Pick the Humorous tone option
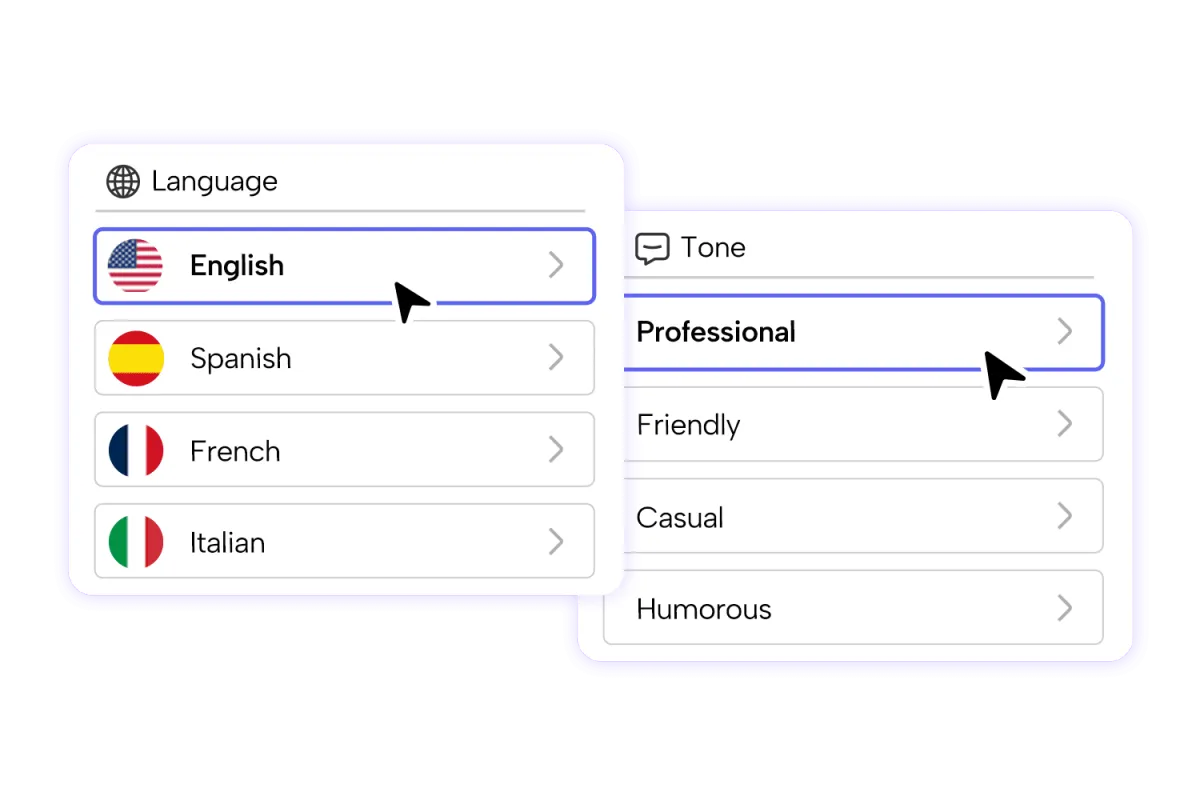The height and width of the screenshot is (800, 1200). pos(704,609)
